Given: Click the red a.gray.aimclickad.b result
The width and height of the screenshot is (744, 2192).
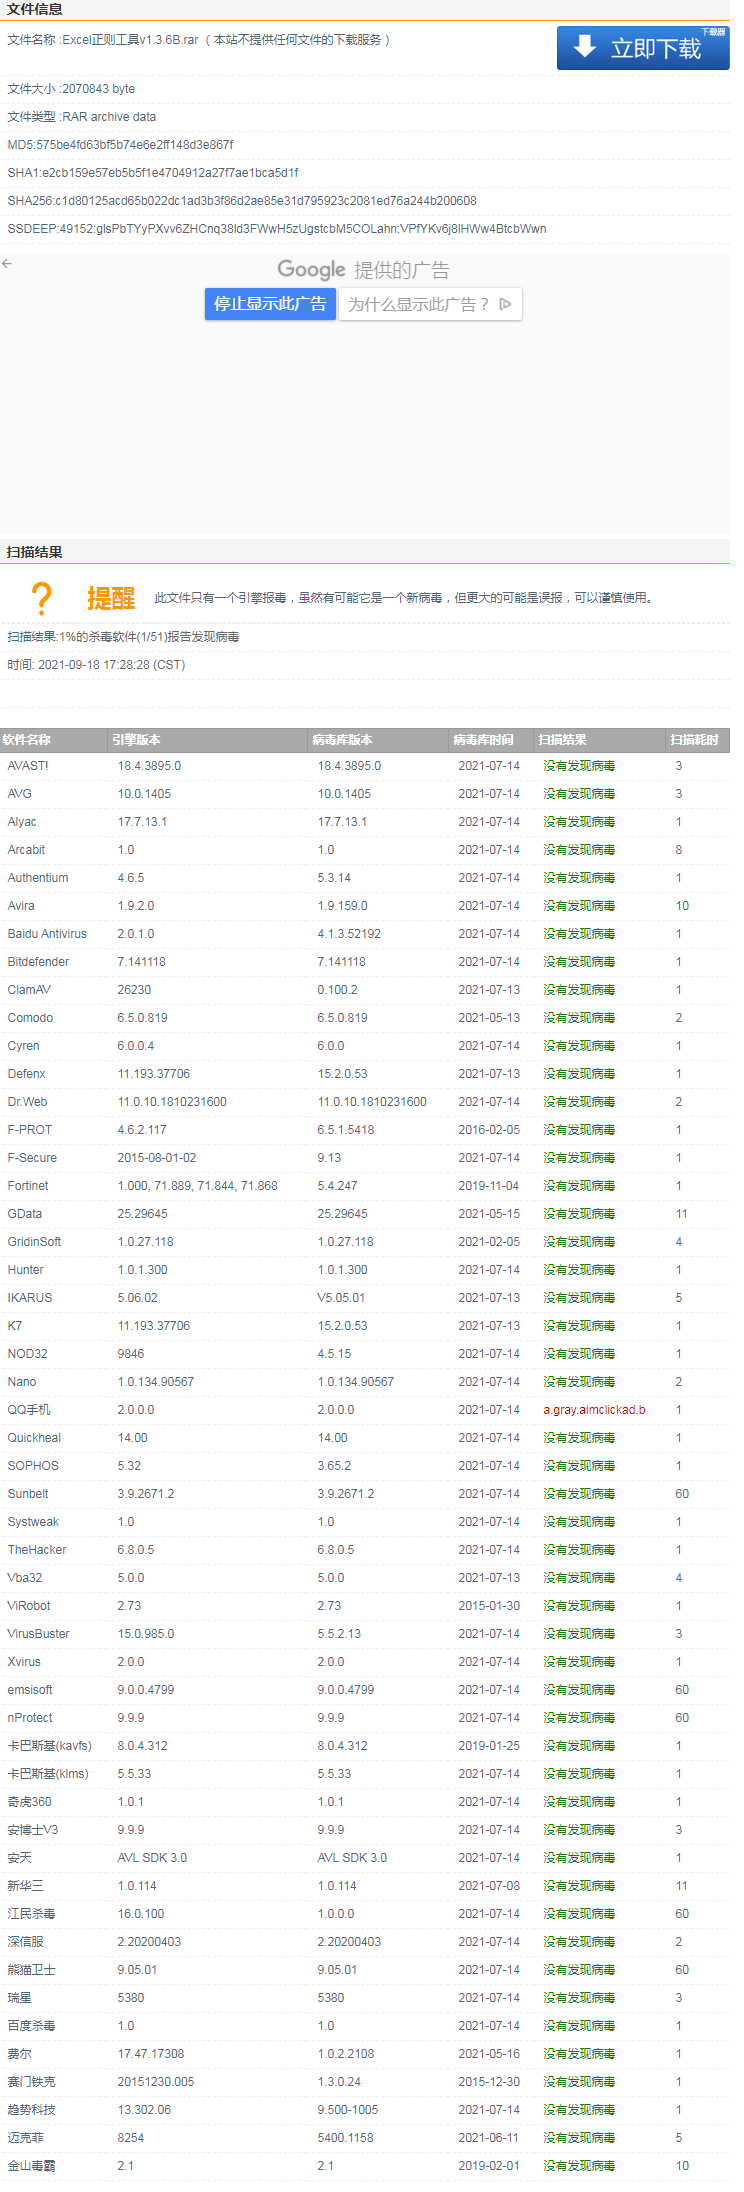Looking at the screenshot, I should (x=594, y=1410).
